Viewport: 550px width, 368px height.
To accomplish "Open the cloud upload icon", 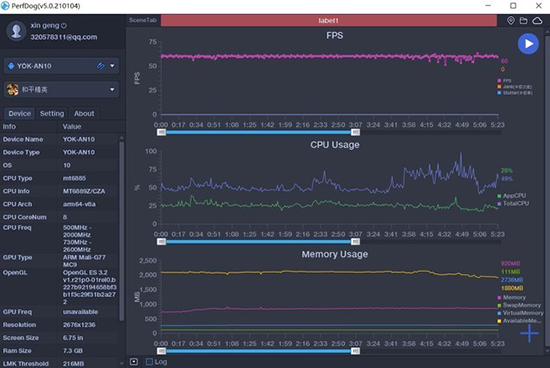I will 537,21.
